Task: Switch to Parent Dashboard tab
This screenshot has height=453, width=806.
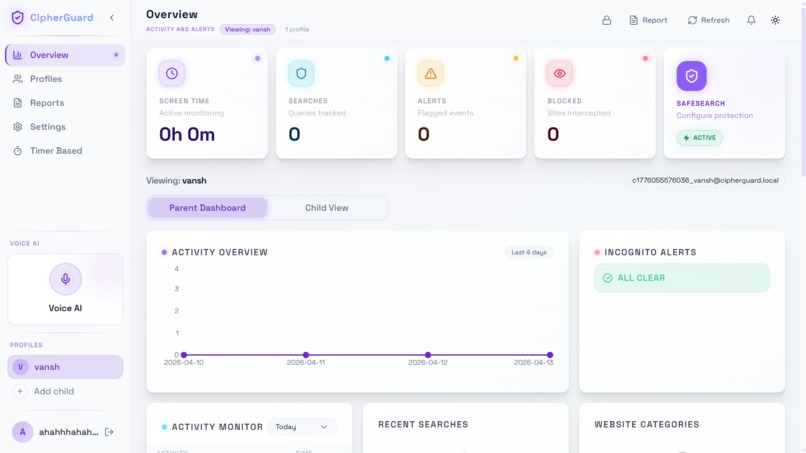Action: (x=208, y=208)
